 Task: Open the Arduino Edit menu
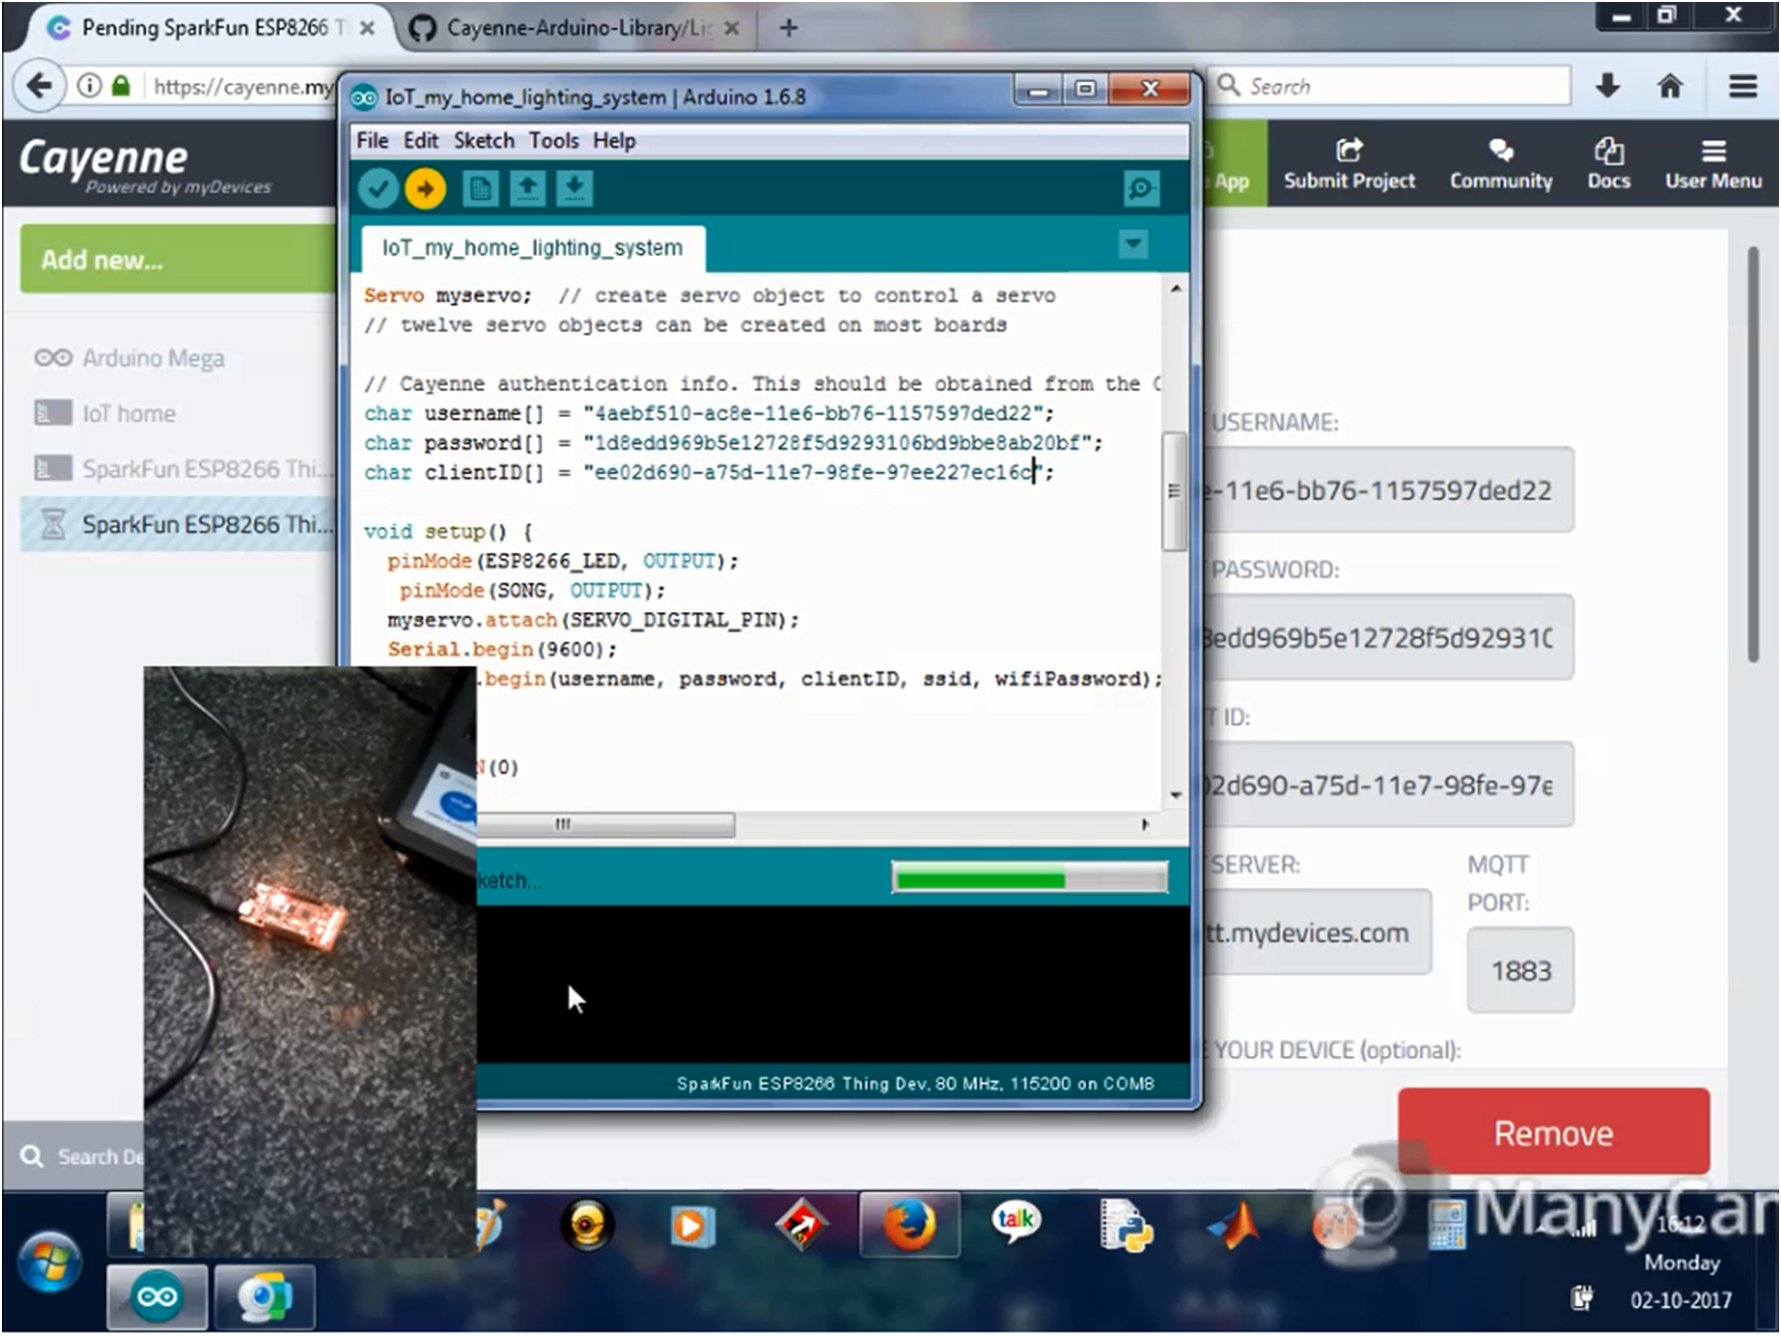[x=421, y=141]
